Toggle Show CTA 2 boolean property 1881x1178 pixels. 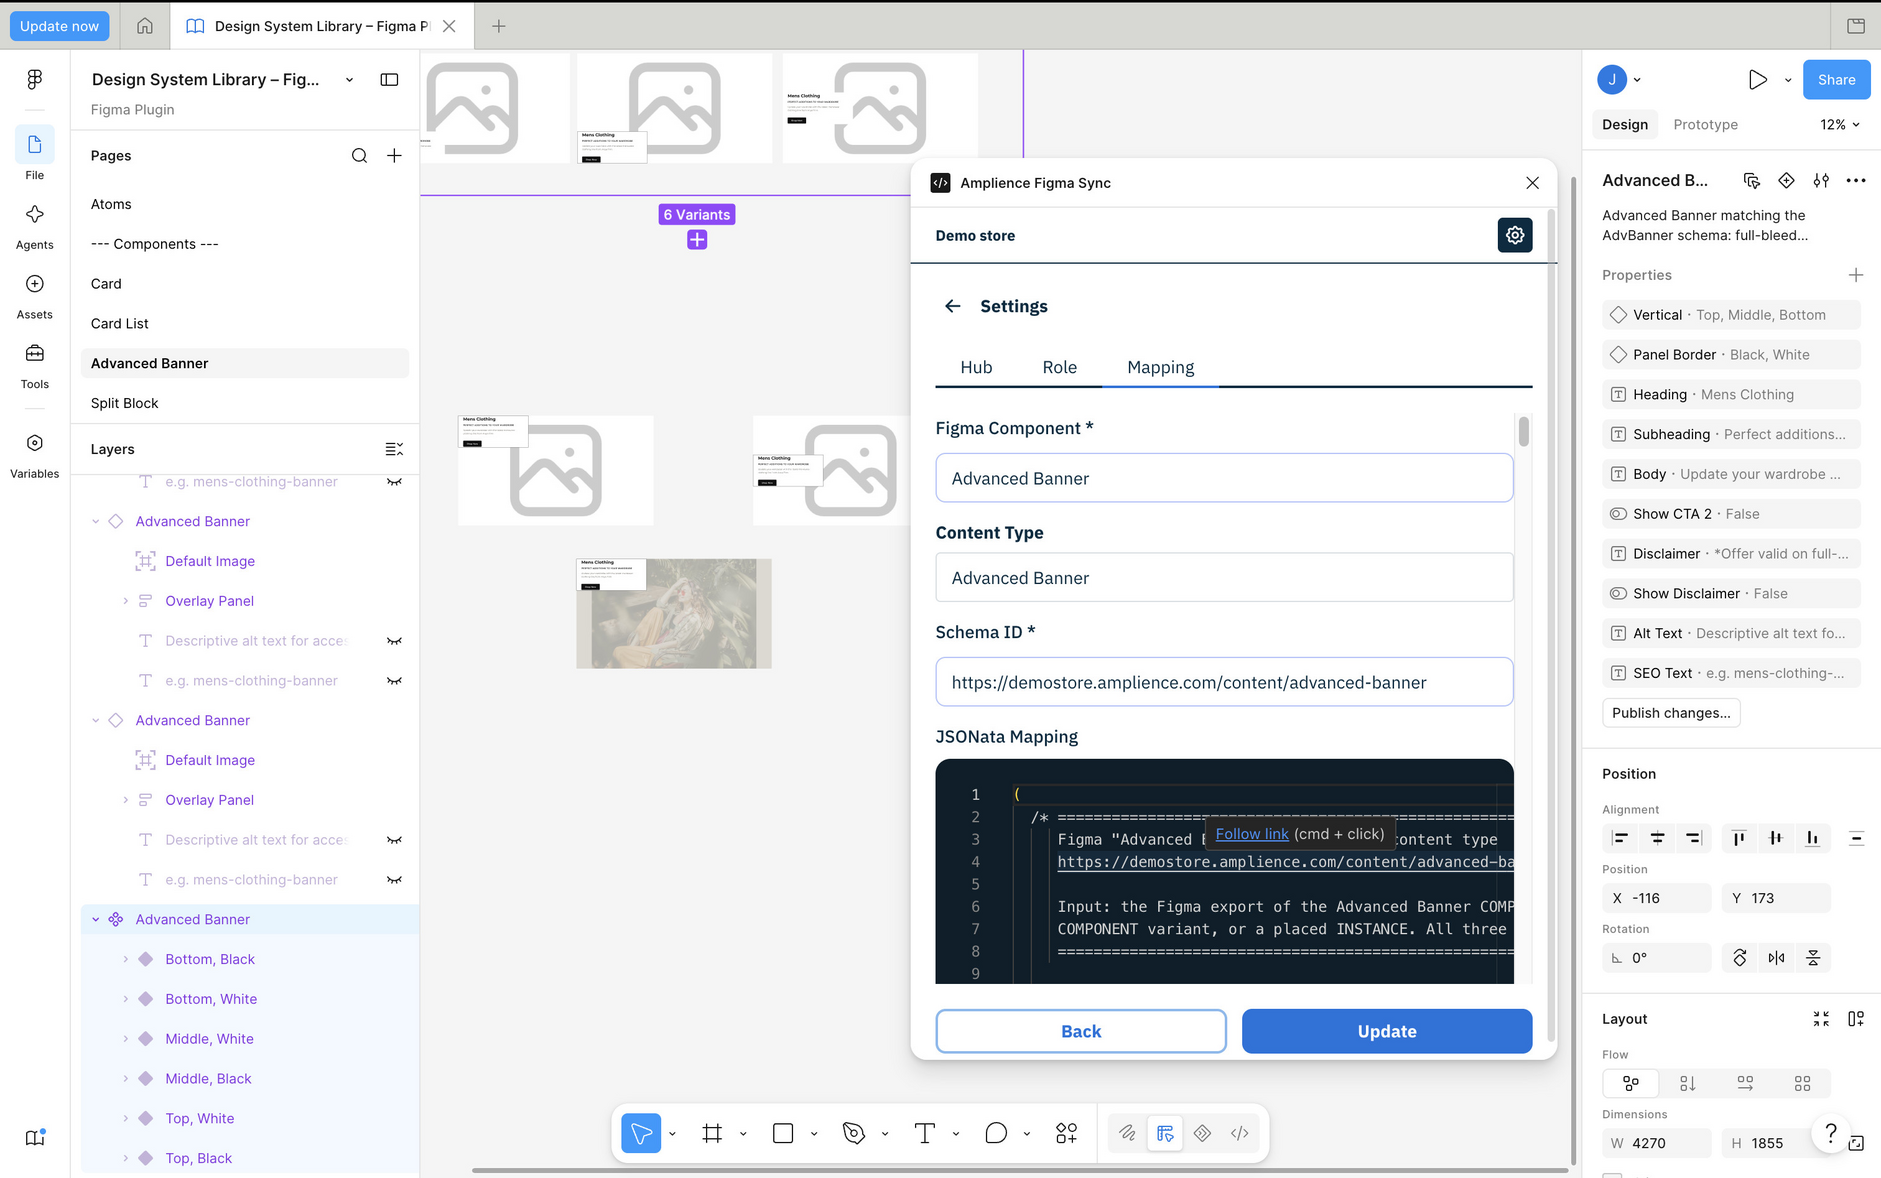pyautogui.click(x=1731, y=514)
